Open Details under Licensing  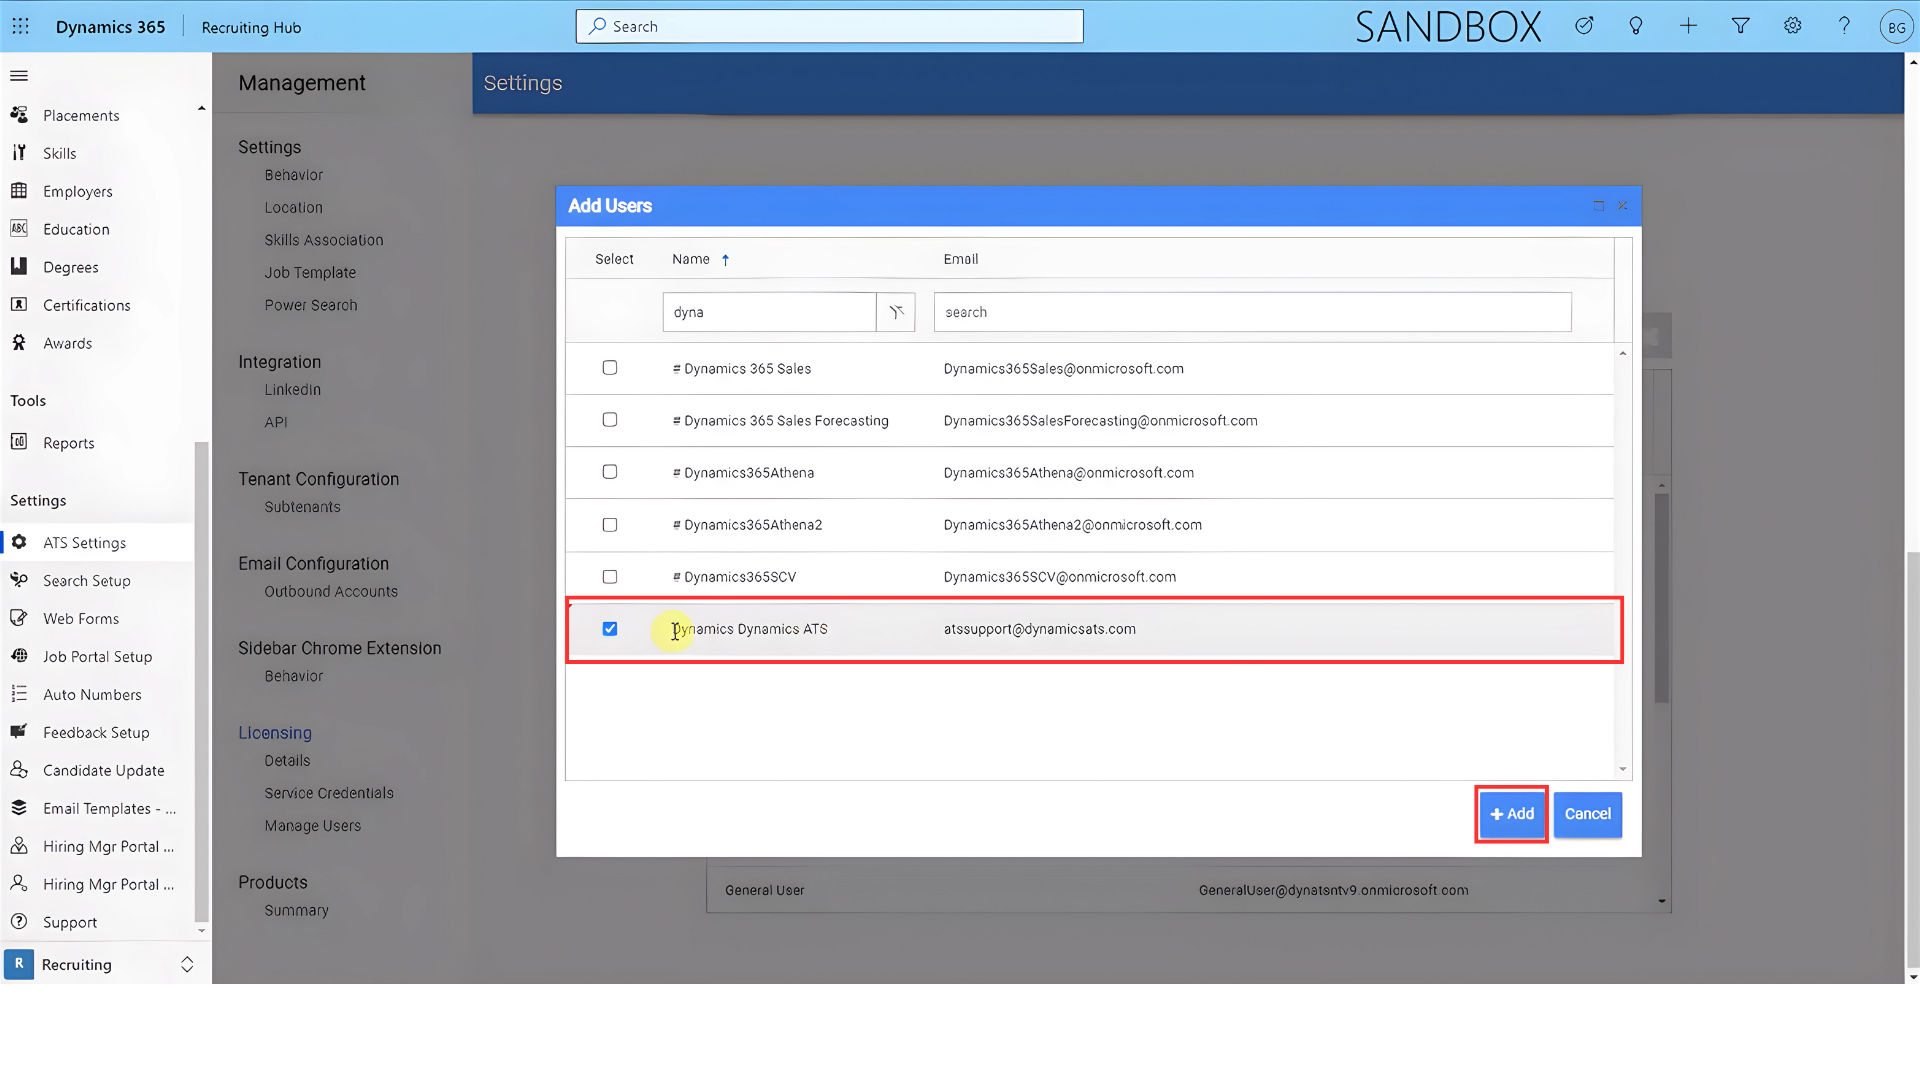(287, 761)
